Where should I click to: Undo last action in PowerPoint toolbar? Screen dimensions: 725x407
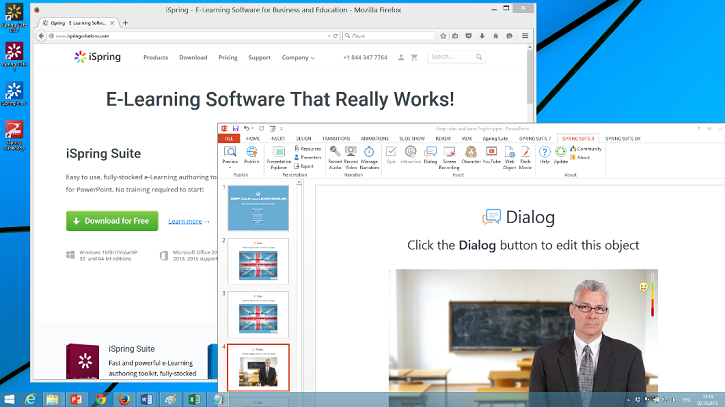246,129
